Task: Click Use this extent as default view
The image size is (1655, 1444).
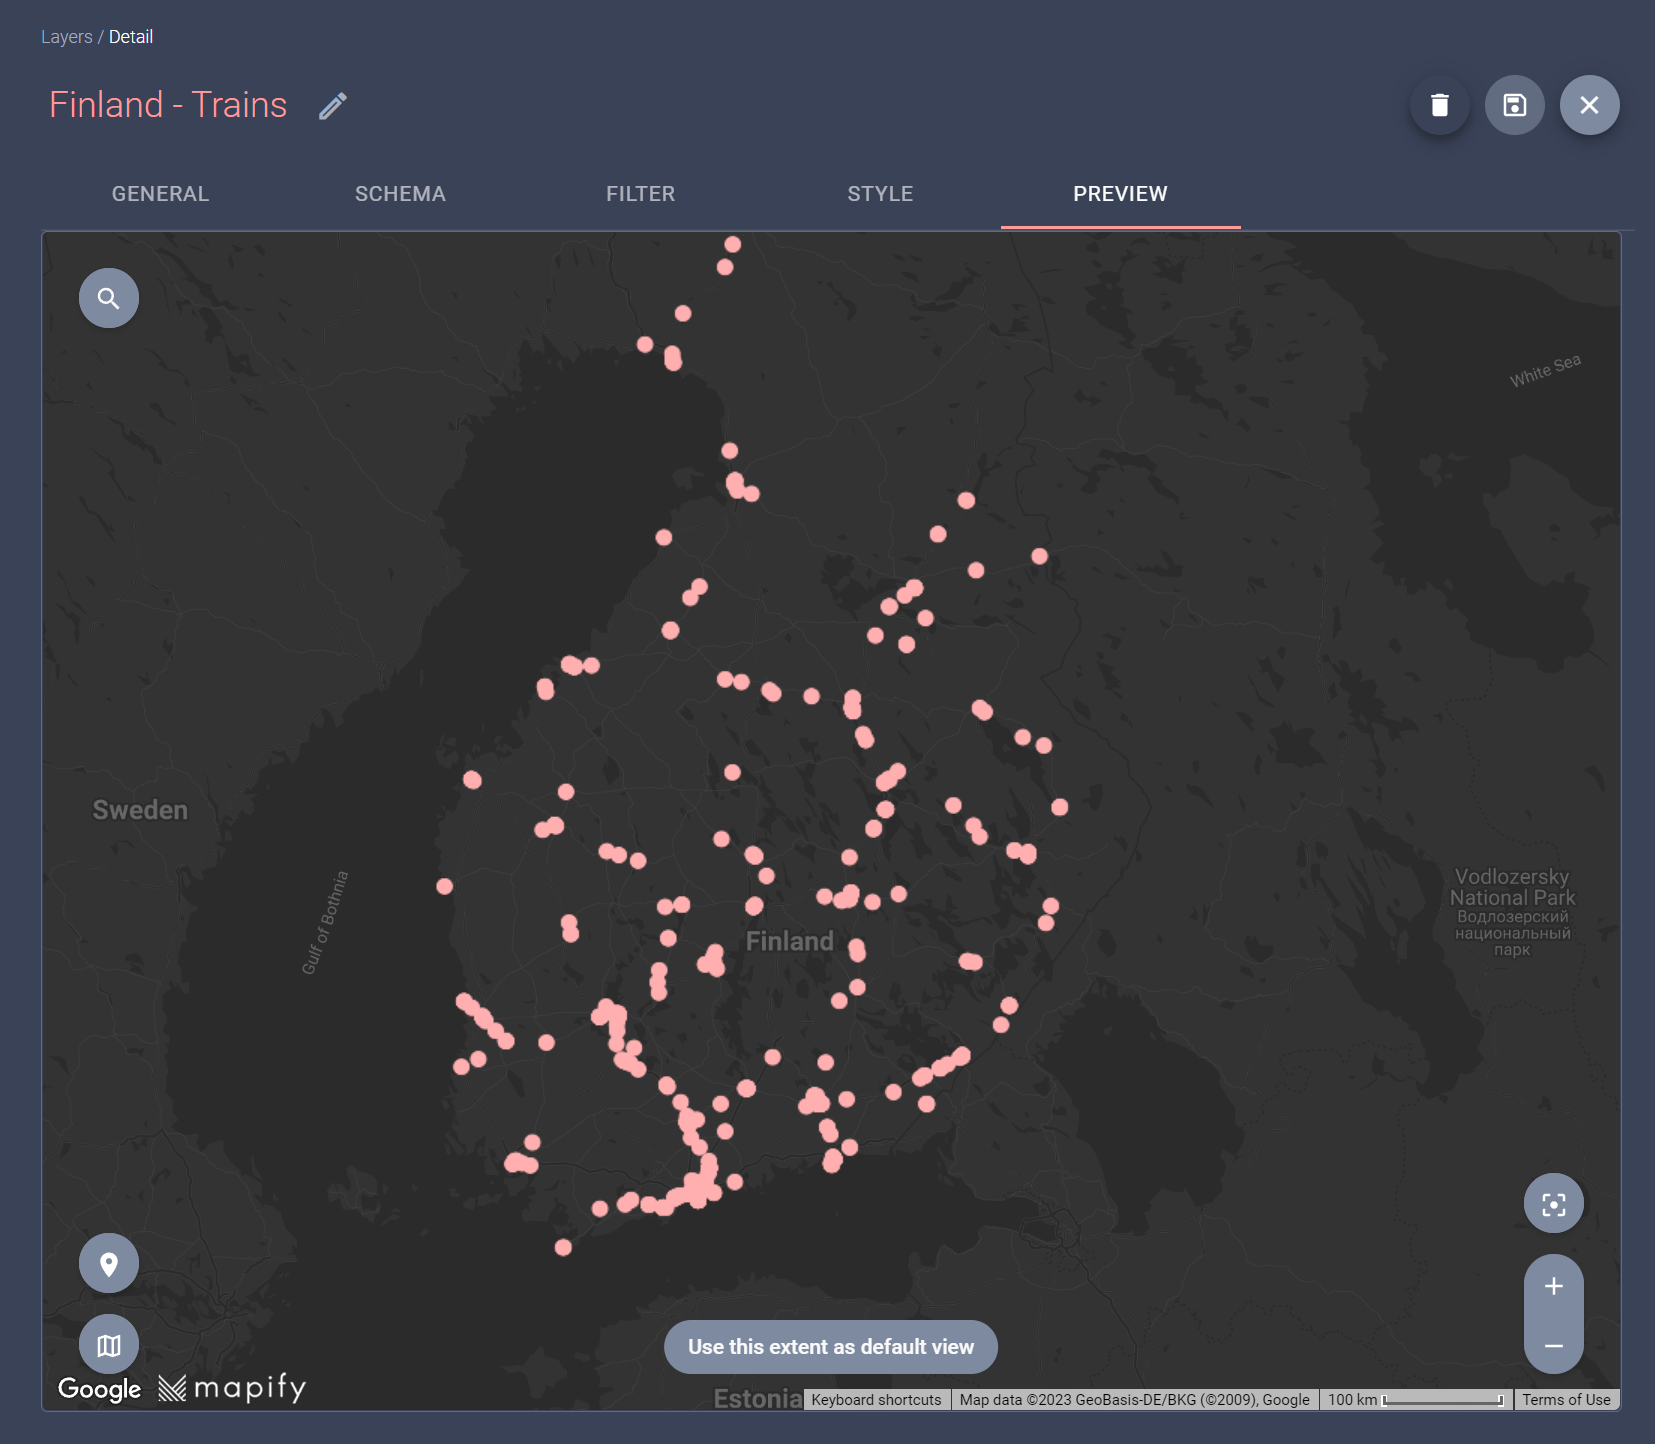Action: pyautogui.click(x=830, y=1347)
